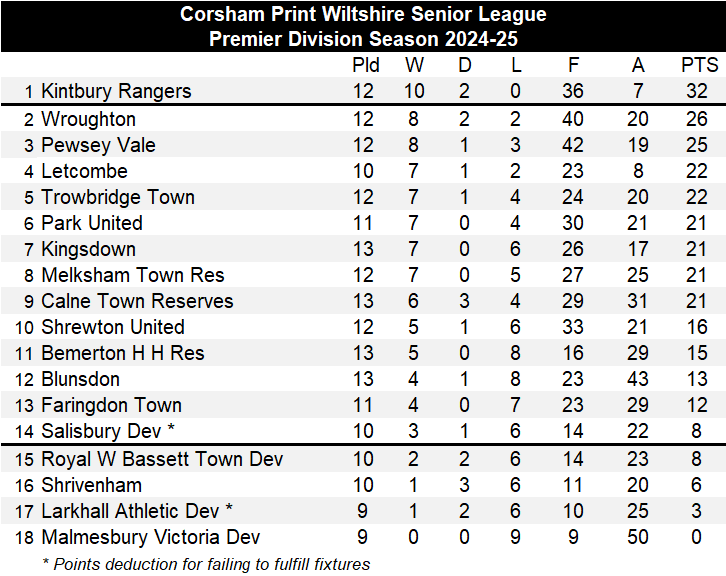Click the league title header text
726x576 pixels.
pyautogui.click(x=363, y=15)
